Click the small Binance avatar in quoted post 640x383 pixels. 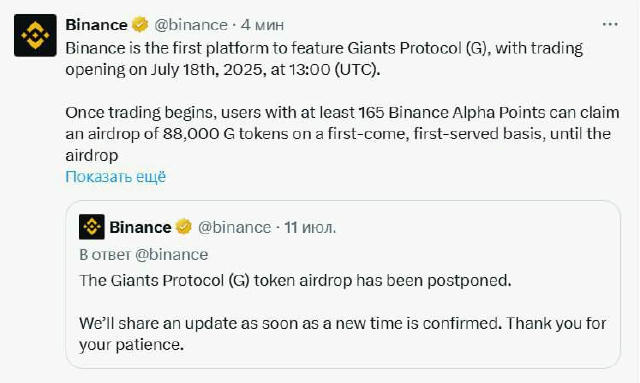coord(92,227)
